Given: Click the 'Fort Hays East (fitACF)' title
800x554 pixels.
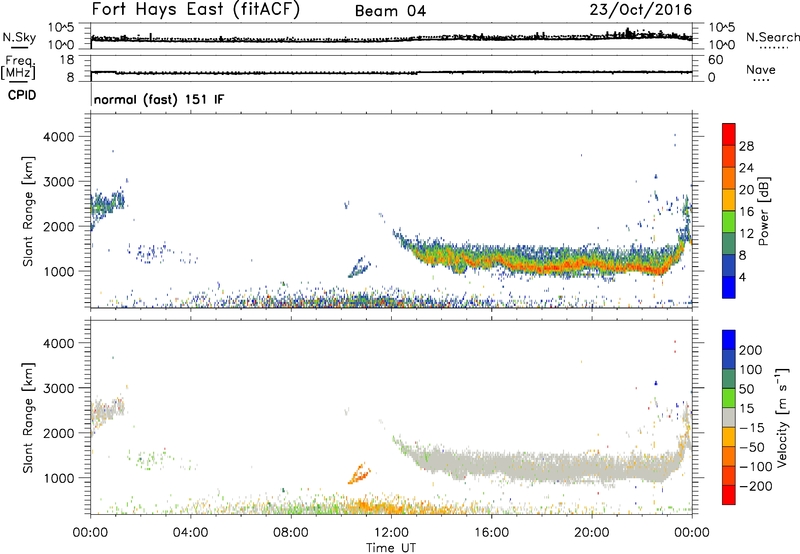Looking at the screenshot, I should (x=195, y=10).
